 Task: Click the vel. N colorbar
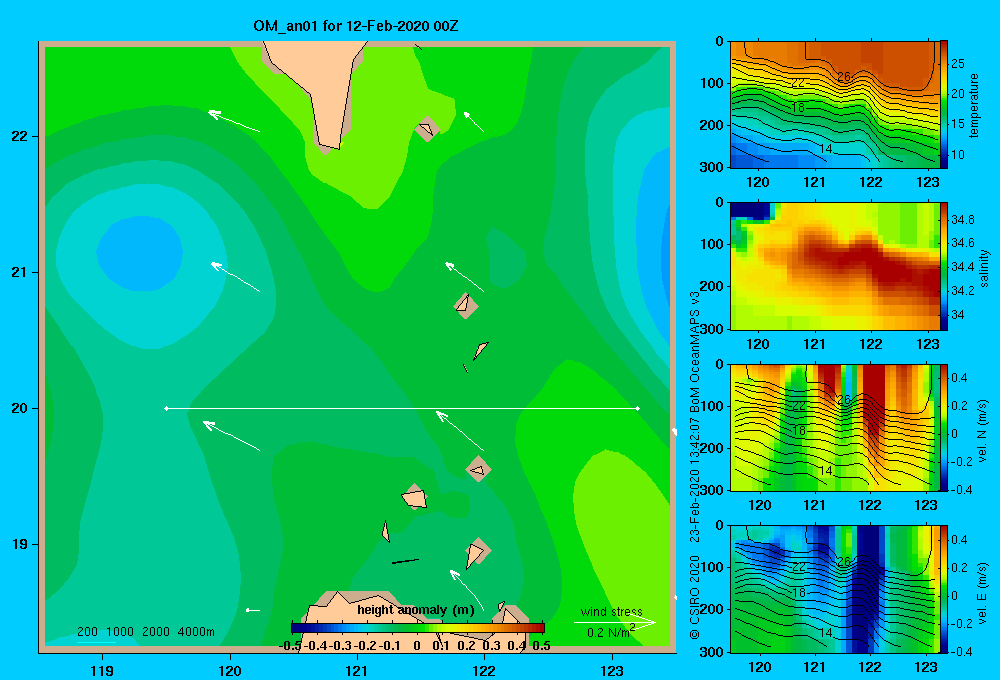click(944, 427)
